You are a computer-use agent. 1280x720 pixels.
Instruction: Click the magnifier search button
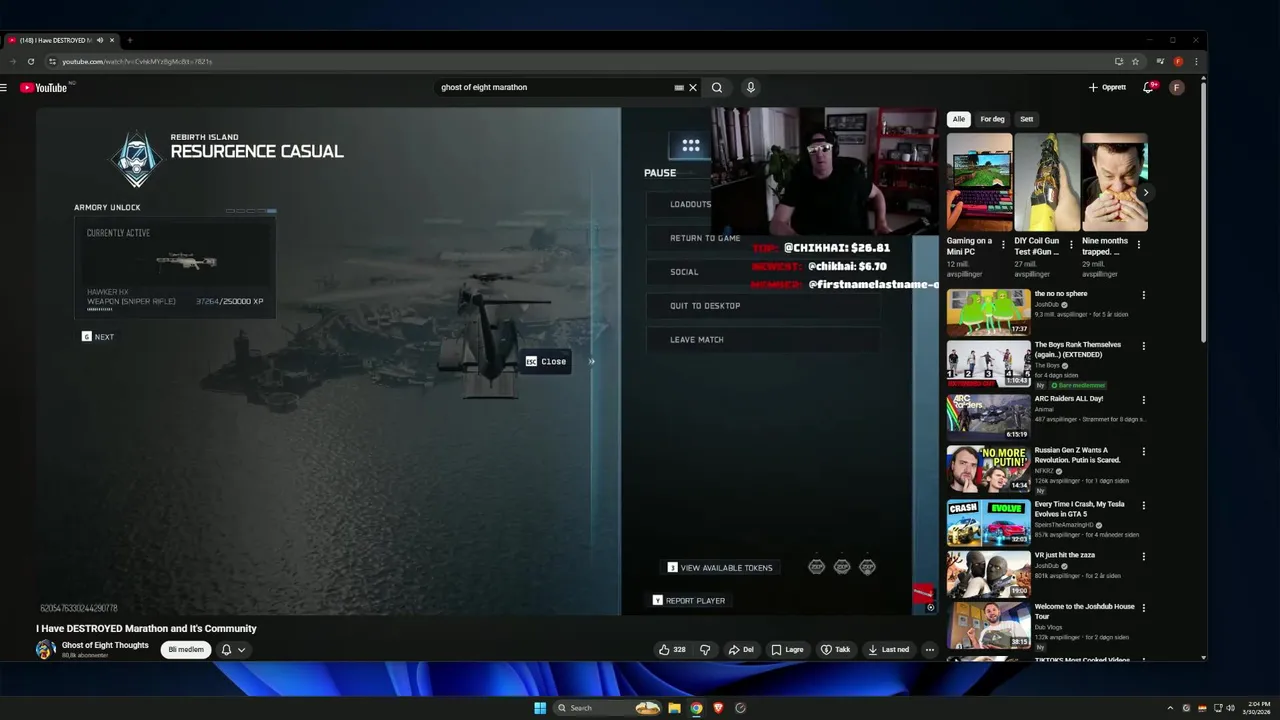click(717, 87)
